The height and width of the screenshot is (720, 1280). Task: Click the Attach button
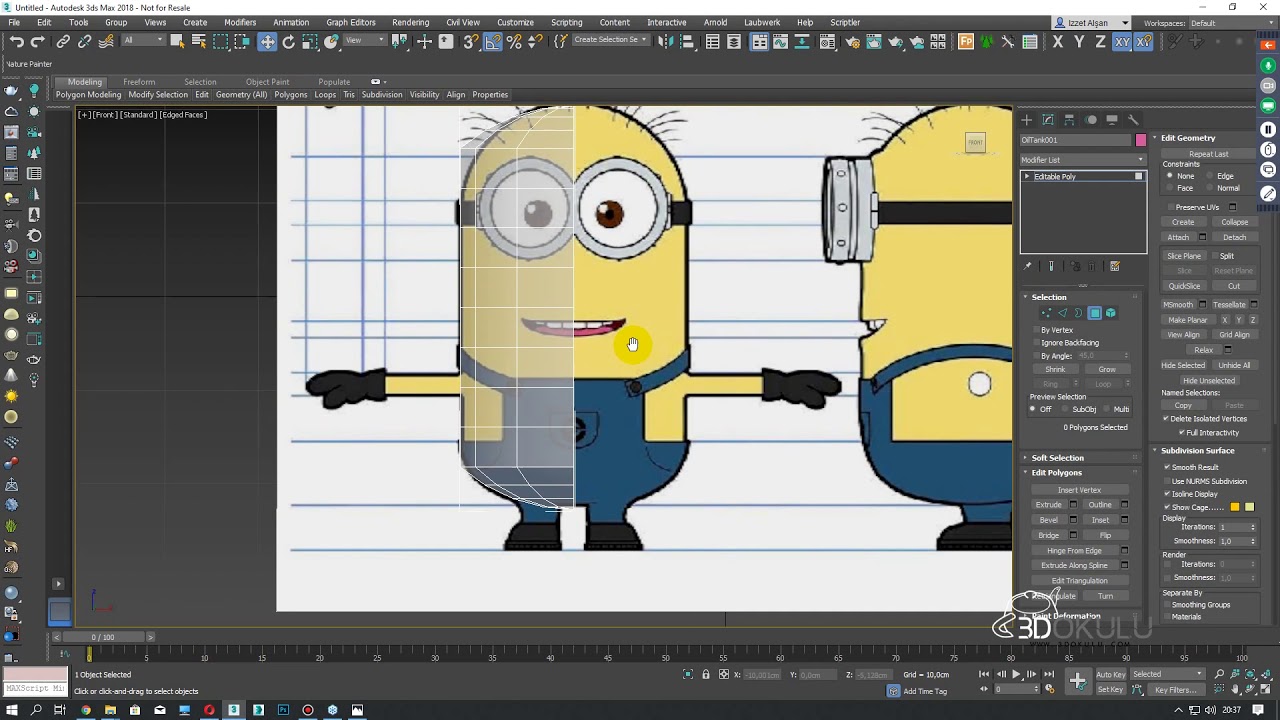point(1179,237)
